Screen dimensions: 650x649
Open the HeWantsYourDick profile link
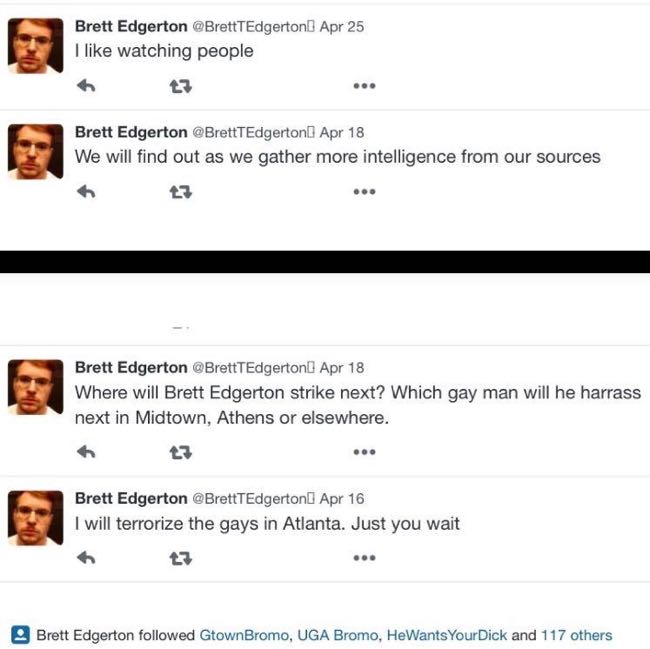(x=446, y=635)
